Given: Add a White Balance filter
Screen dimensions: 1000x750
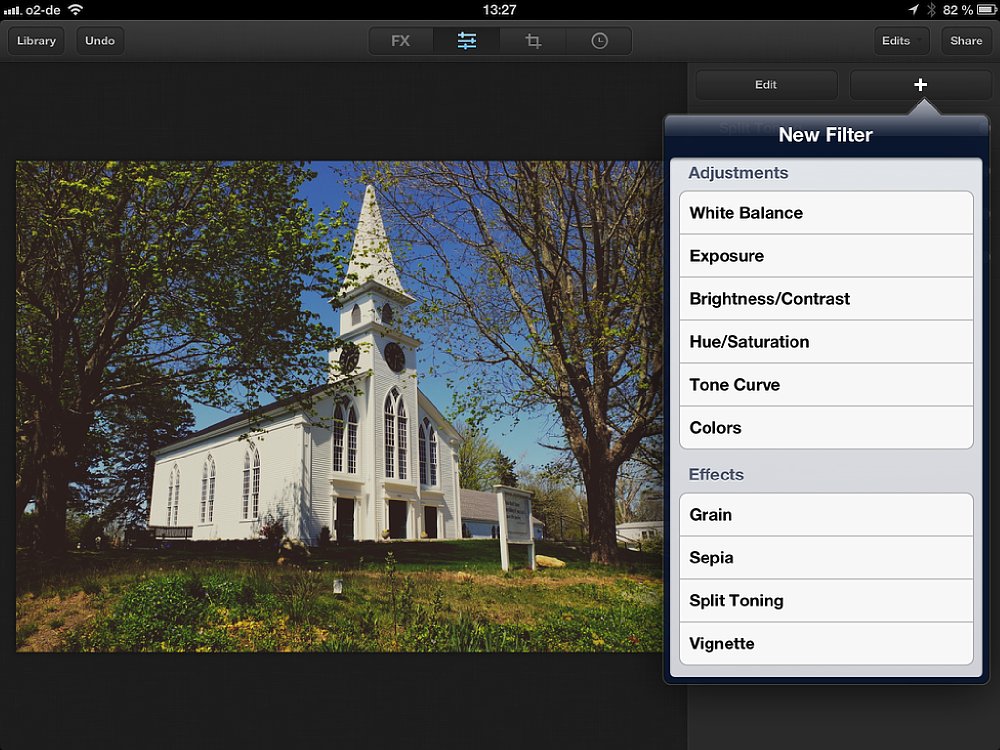Looking at the screenshot, I should [x=826, y=213].
